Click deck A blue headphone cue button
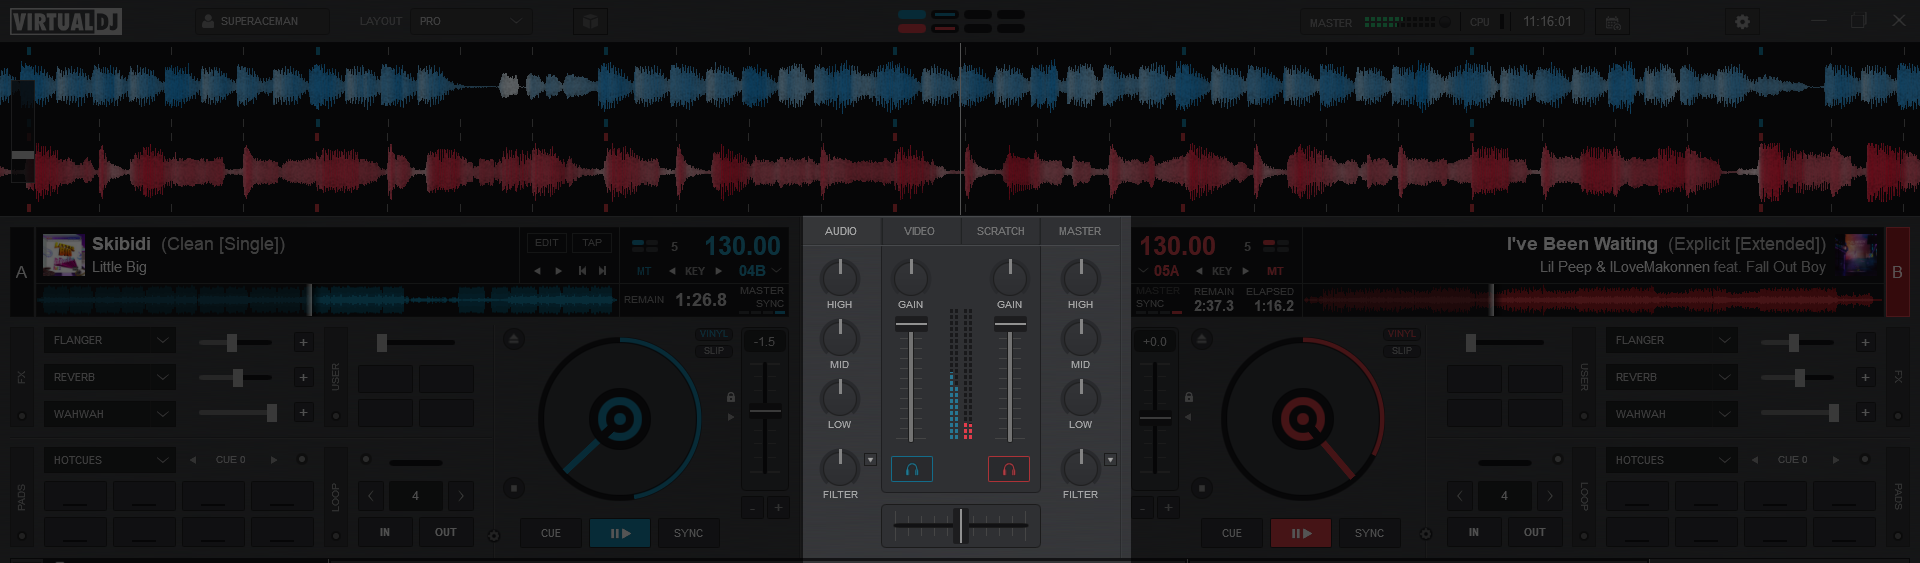 [911, 469]
